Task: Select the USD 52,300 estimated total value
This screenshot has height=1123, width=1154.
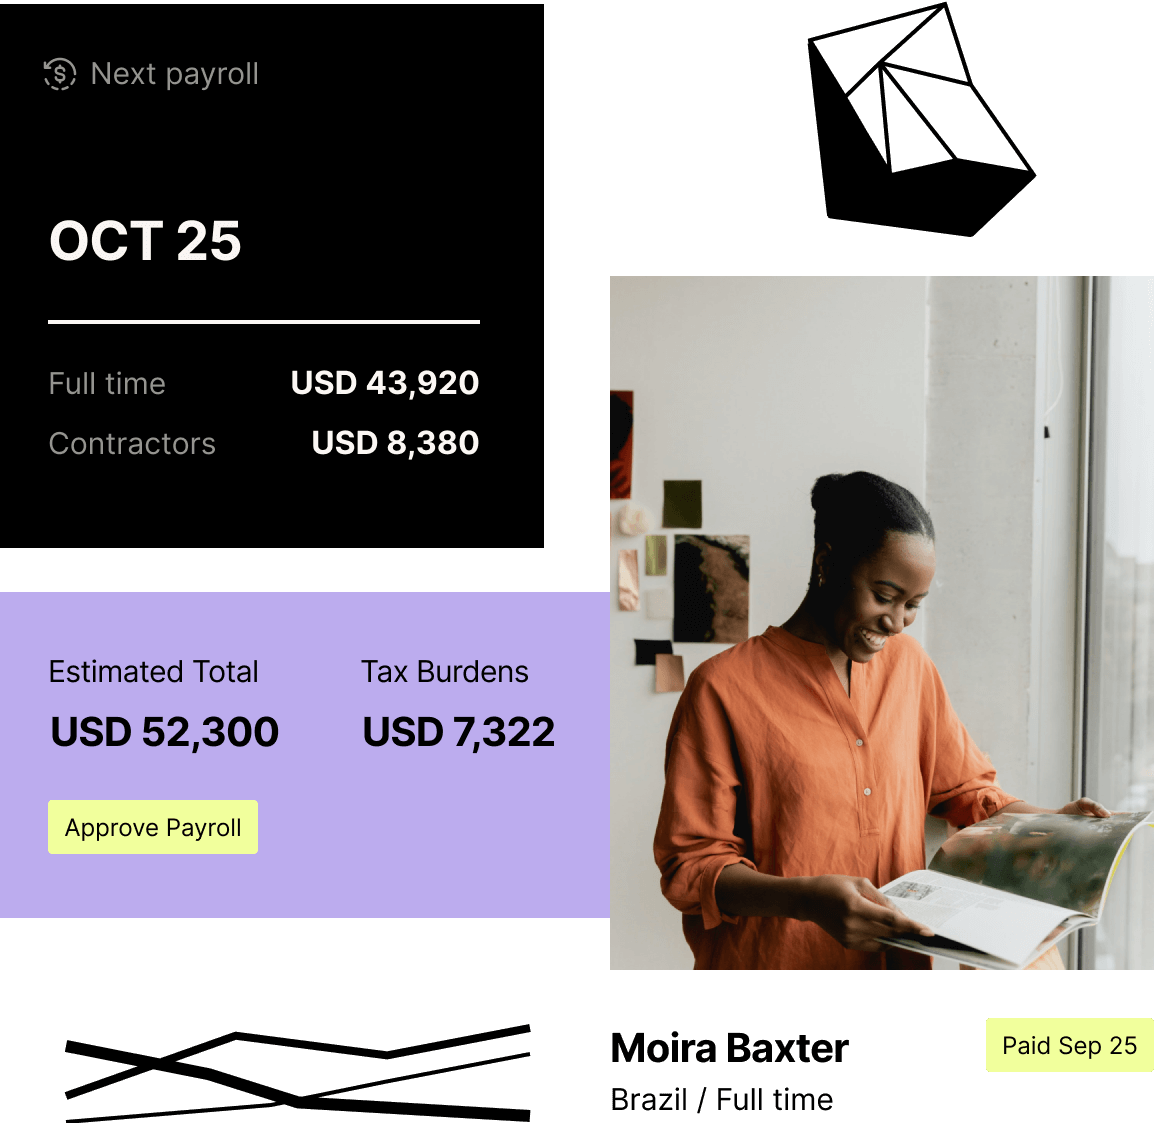Action: point(165,733)
